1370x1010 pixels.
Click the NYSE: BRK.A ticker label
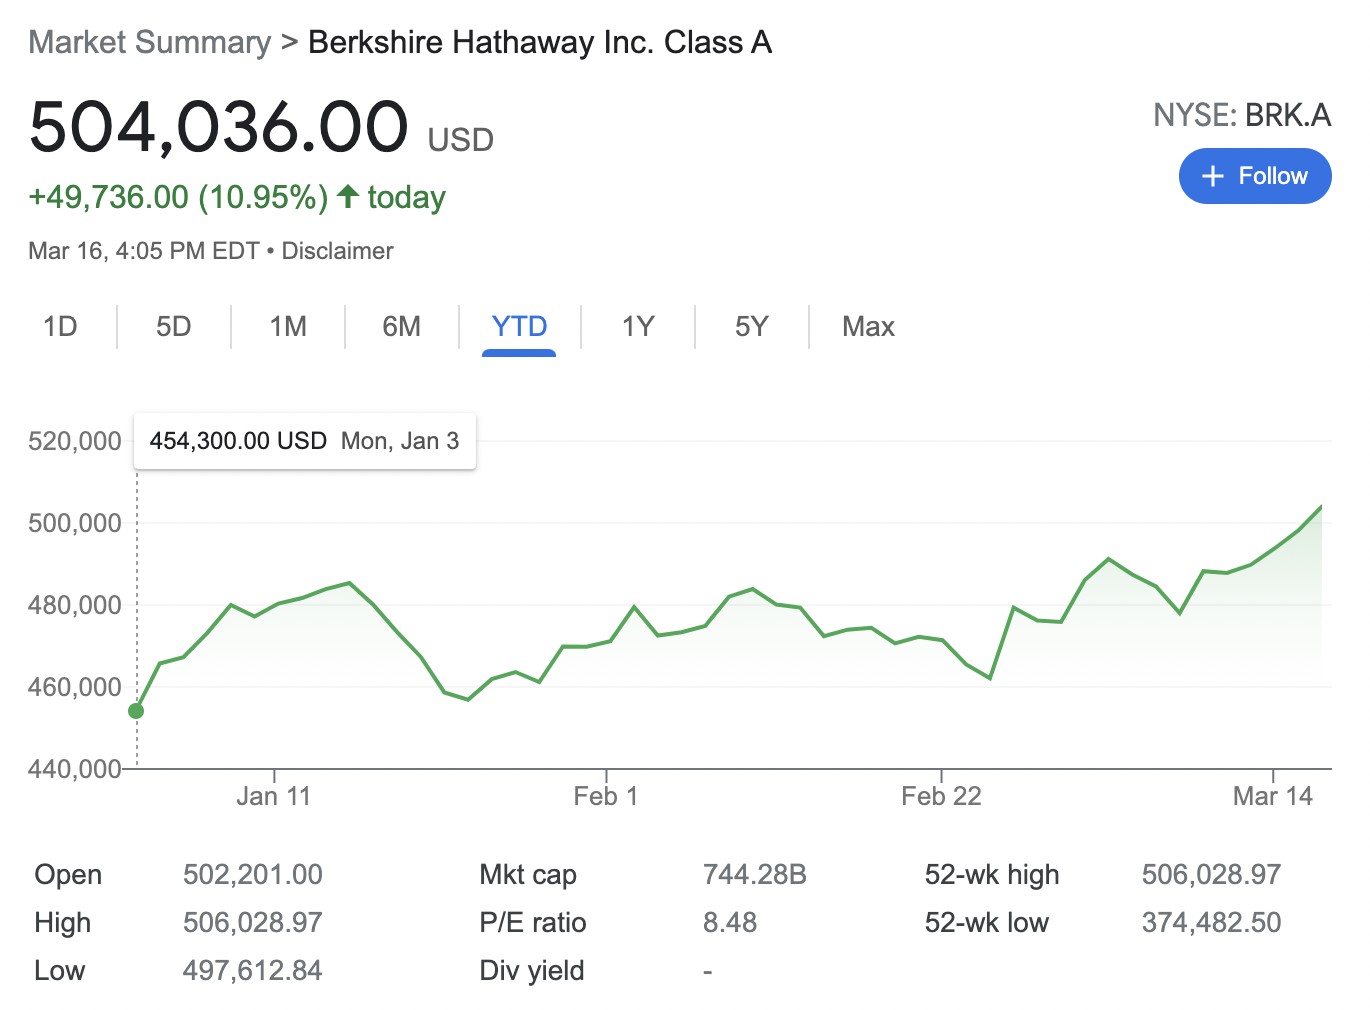click(1241, 115)
